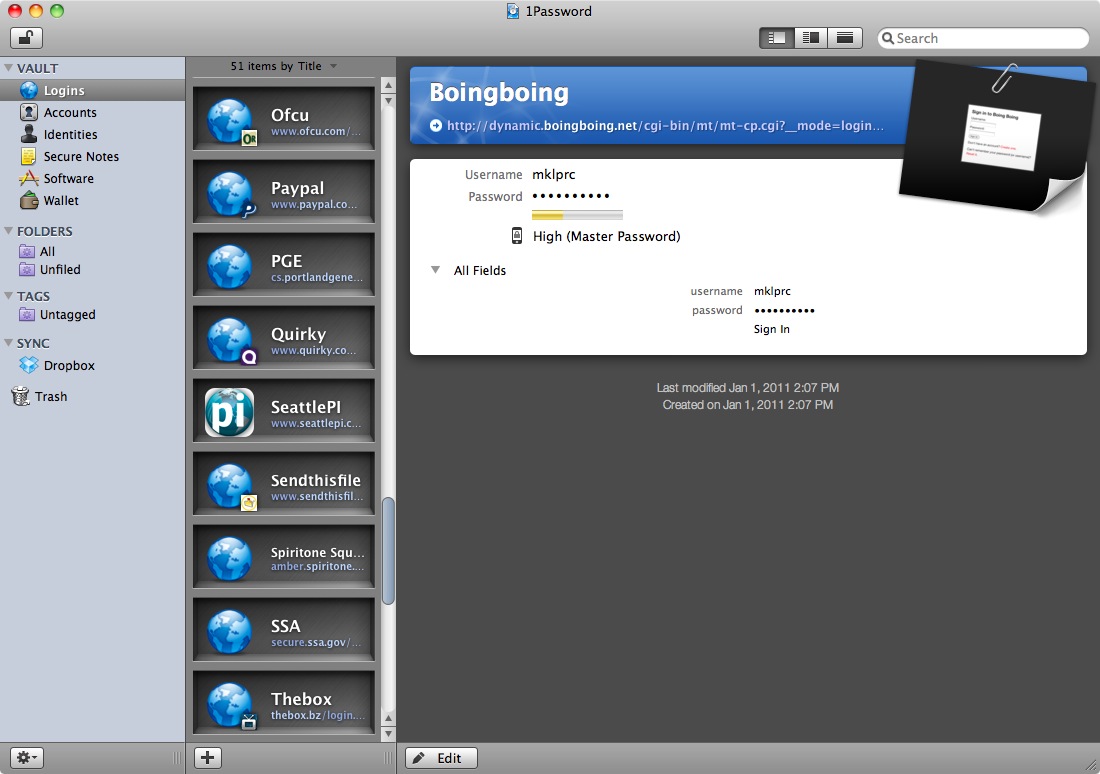This screenshot has height=774, width=1100.
Task: Open the Trash can icon
Action: click(x=20, y=396)
